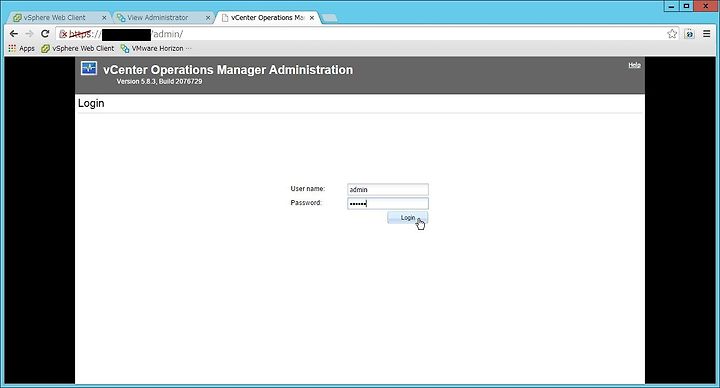Focus the User name field

[388, 189]
